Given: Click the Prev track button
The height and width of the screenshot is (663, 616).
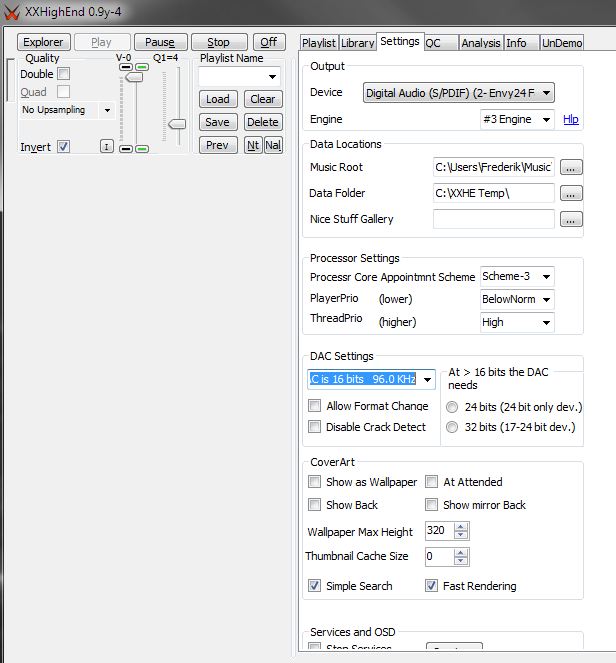Looking at the screenshot, I should tap(218, 145).
